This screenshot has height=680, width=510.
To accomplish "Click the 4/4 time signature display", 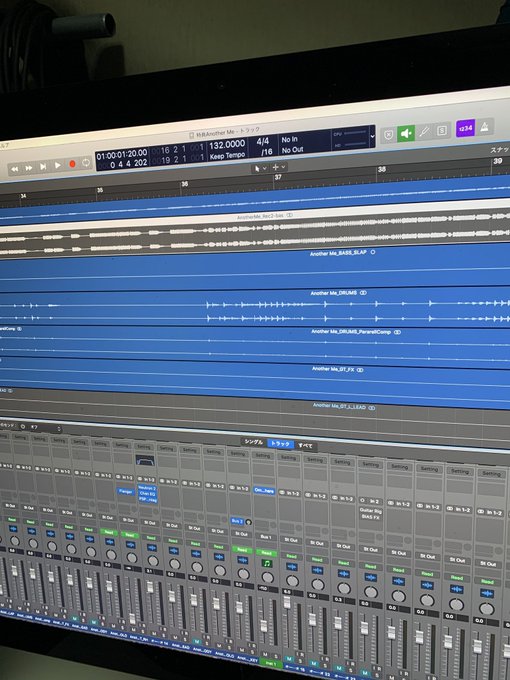I will coord(263,141).
